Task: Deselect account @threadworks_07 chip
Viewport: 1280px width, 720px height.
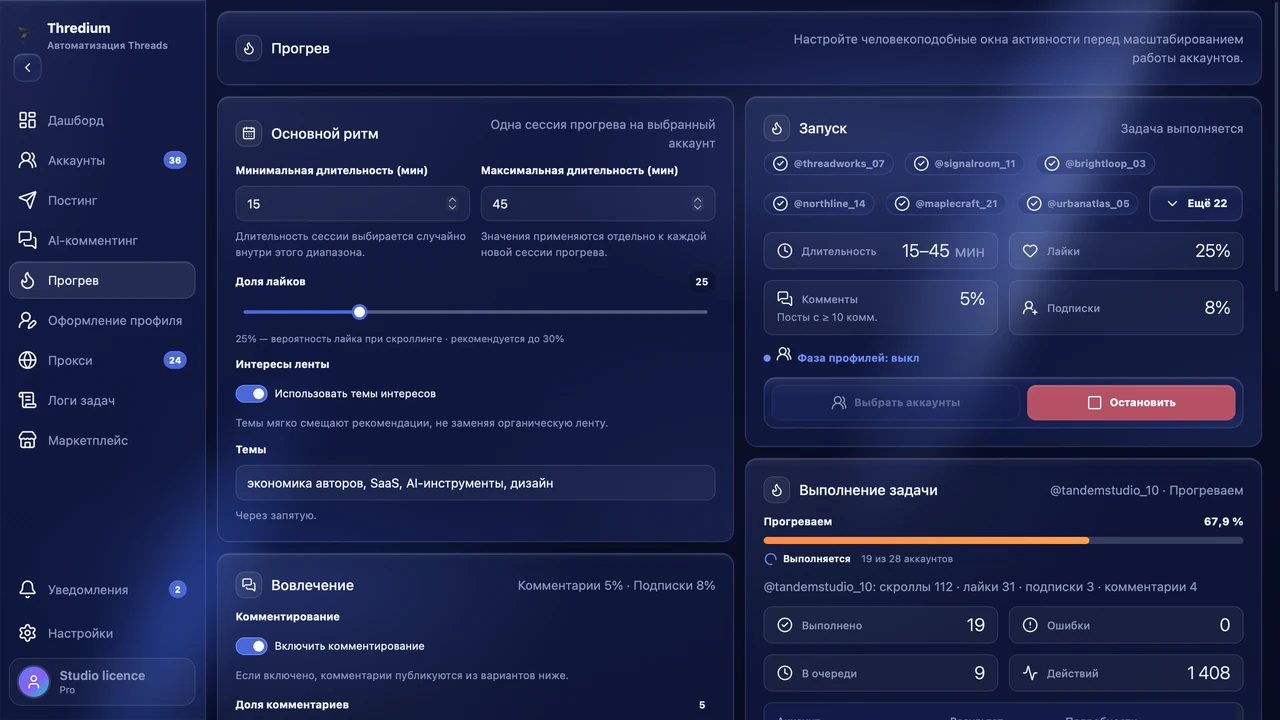Action: (x=829, y=163)
